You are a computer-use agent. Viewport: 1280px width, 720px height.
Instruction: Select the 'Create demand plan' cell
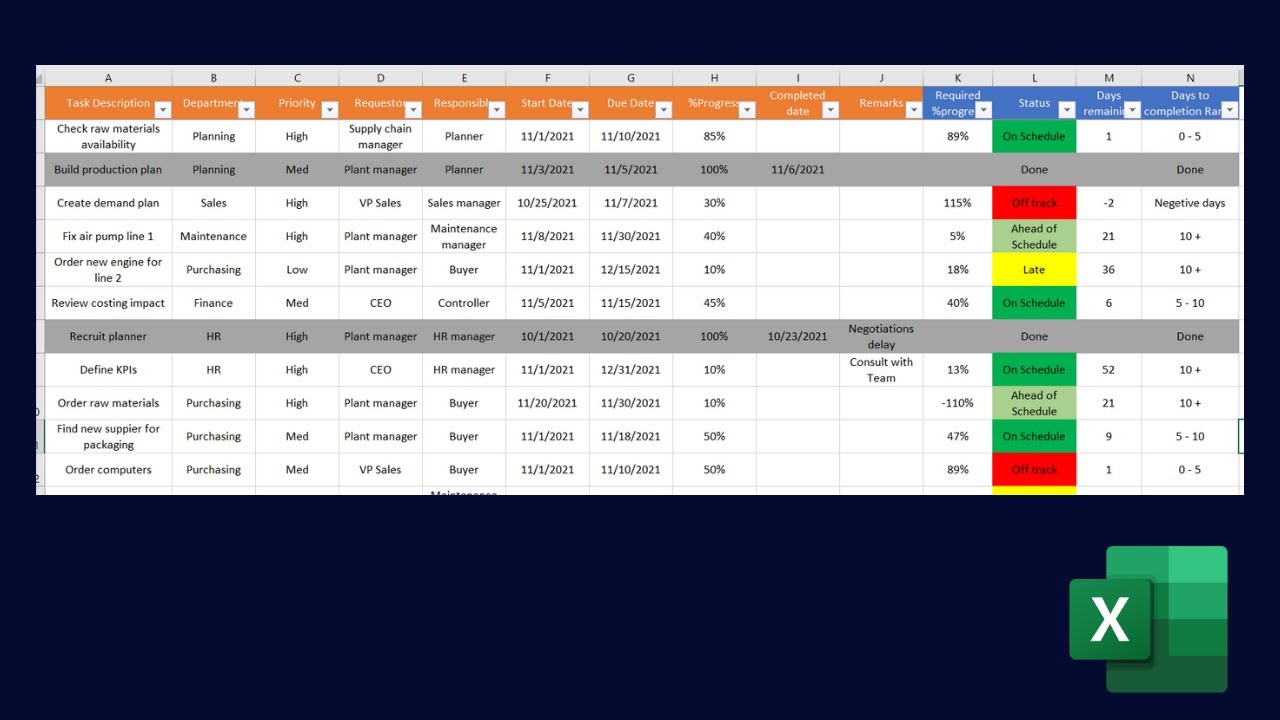pos(108,203)
